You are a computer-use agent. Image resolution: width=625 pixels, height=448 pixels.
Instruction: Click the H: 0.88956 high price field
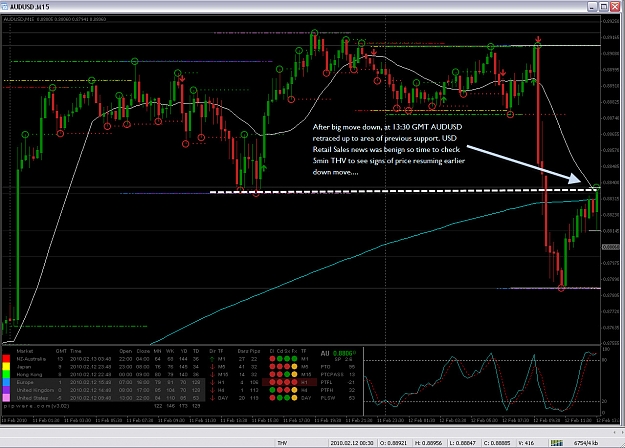pos(428,443)
